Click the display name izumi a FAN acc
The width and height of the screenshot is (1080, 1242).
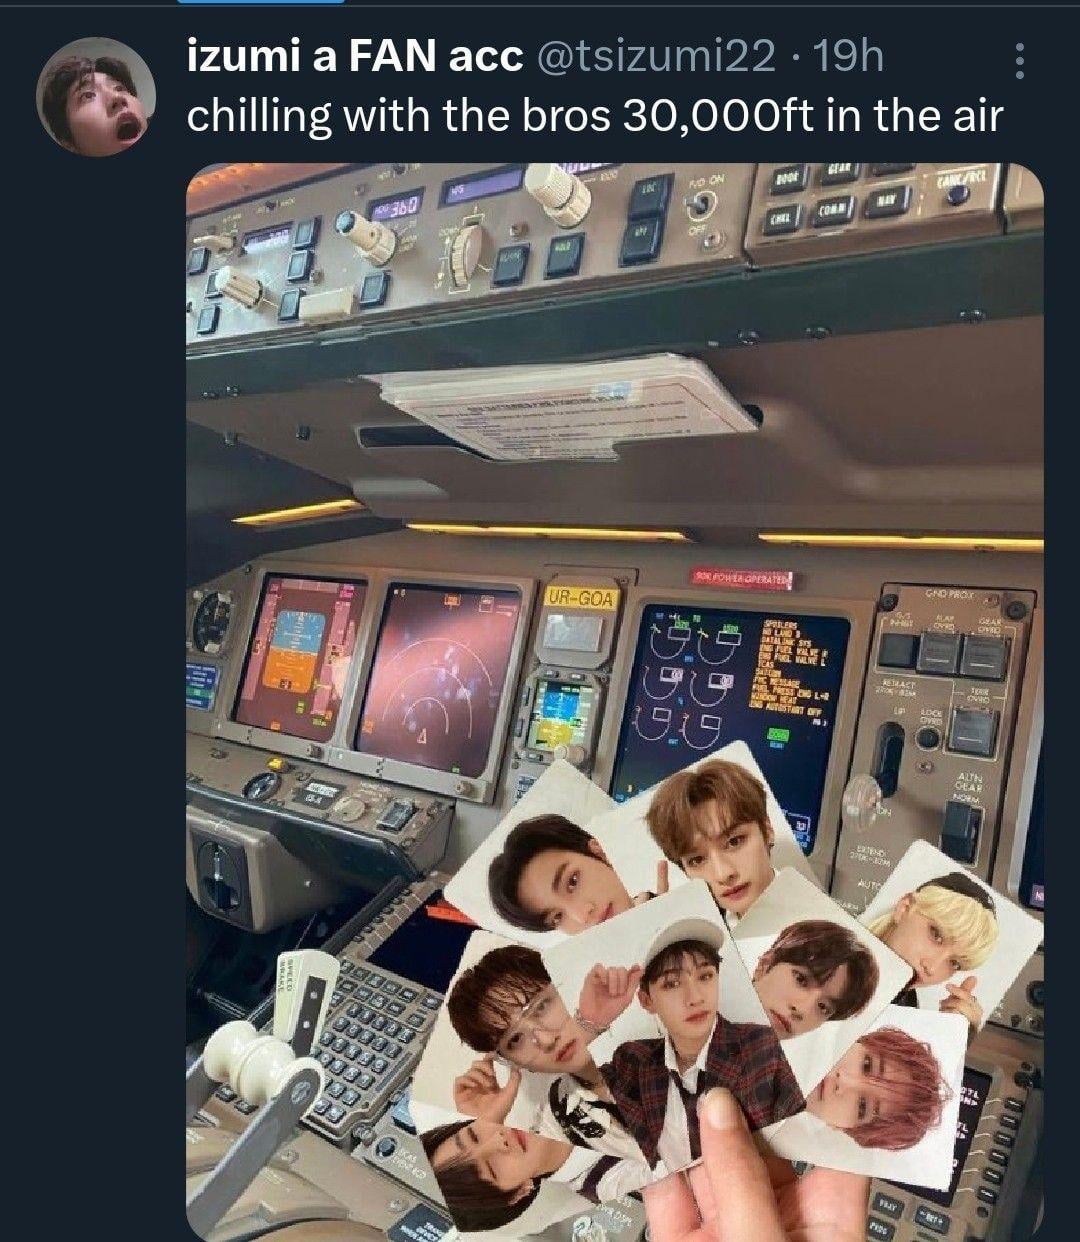(x=355, y=57)
